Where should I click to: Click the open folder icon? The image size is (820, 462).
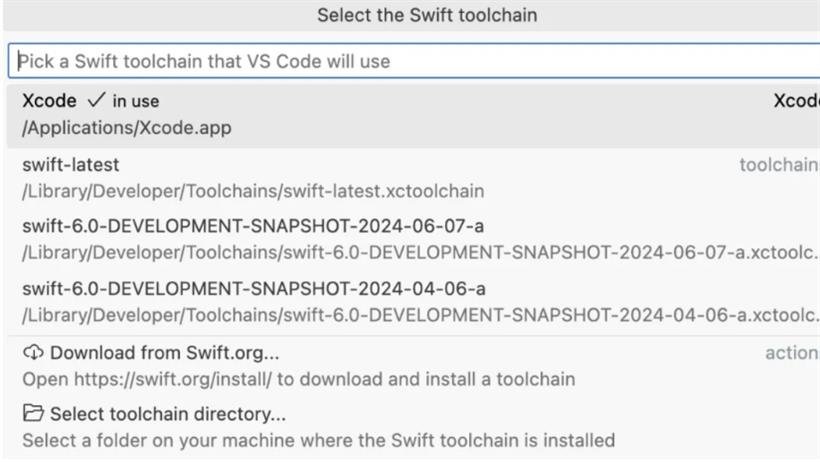coord(33,413)
